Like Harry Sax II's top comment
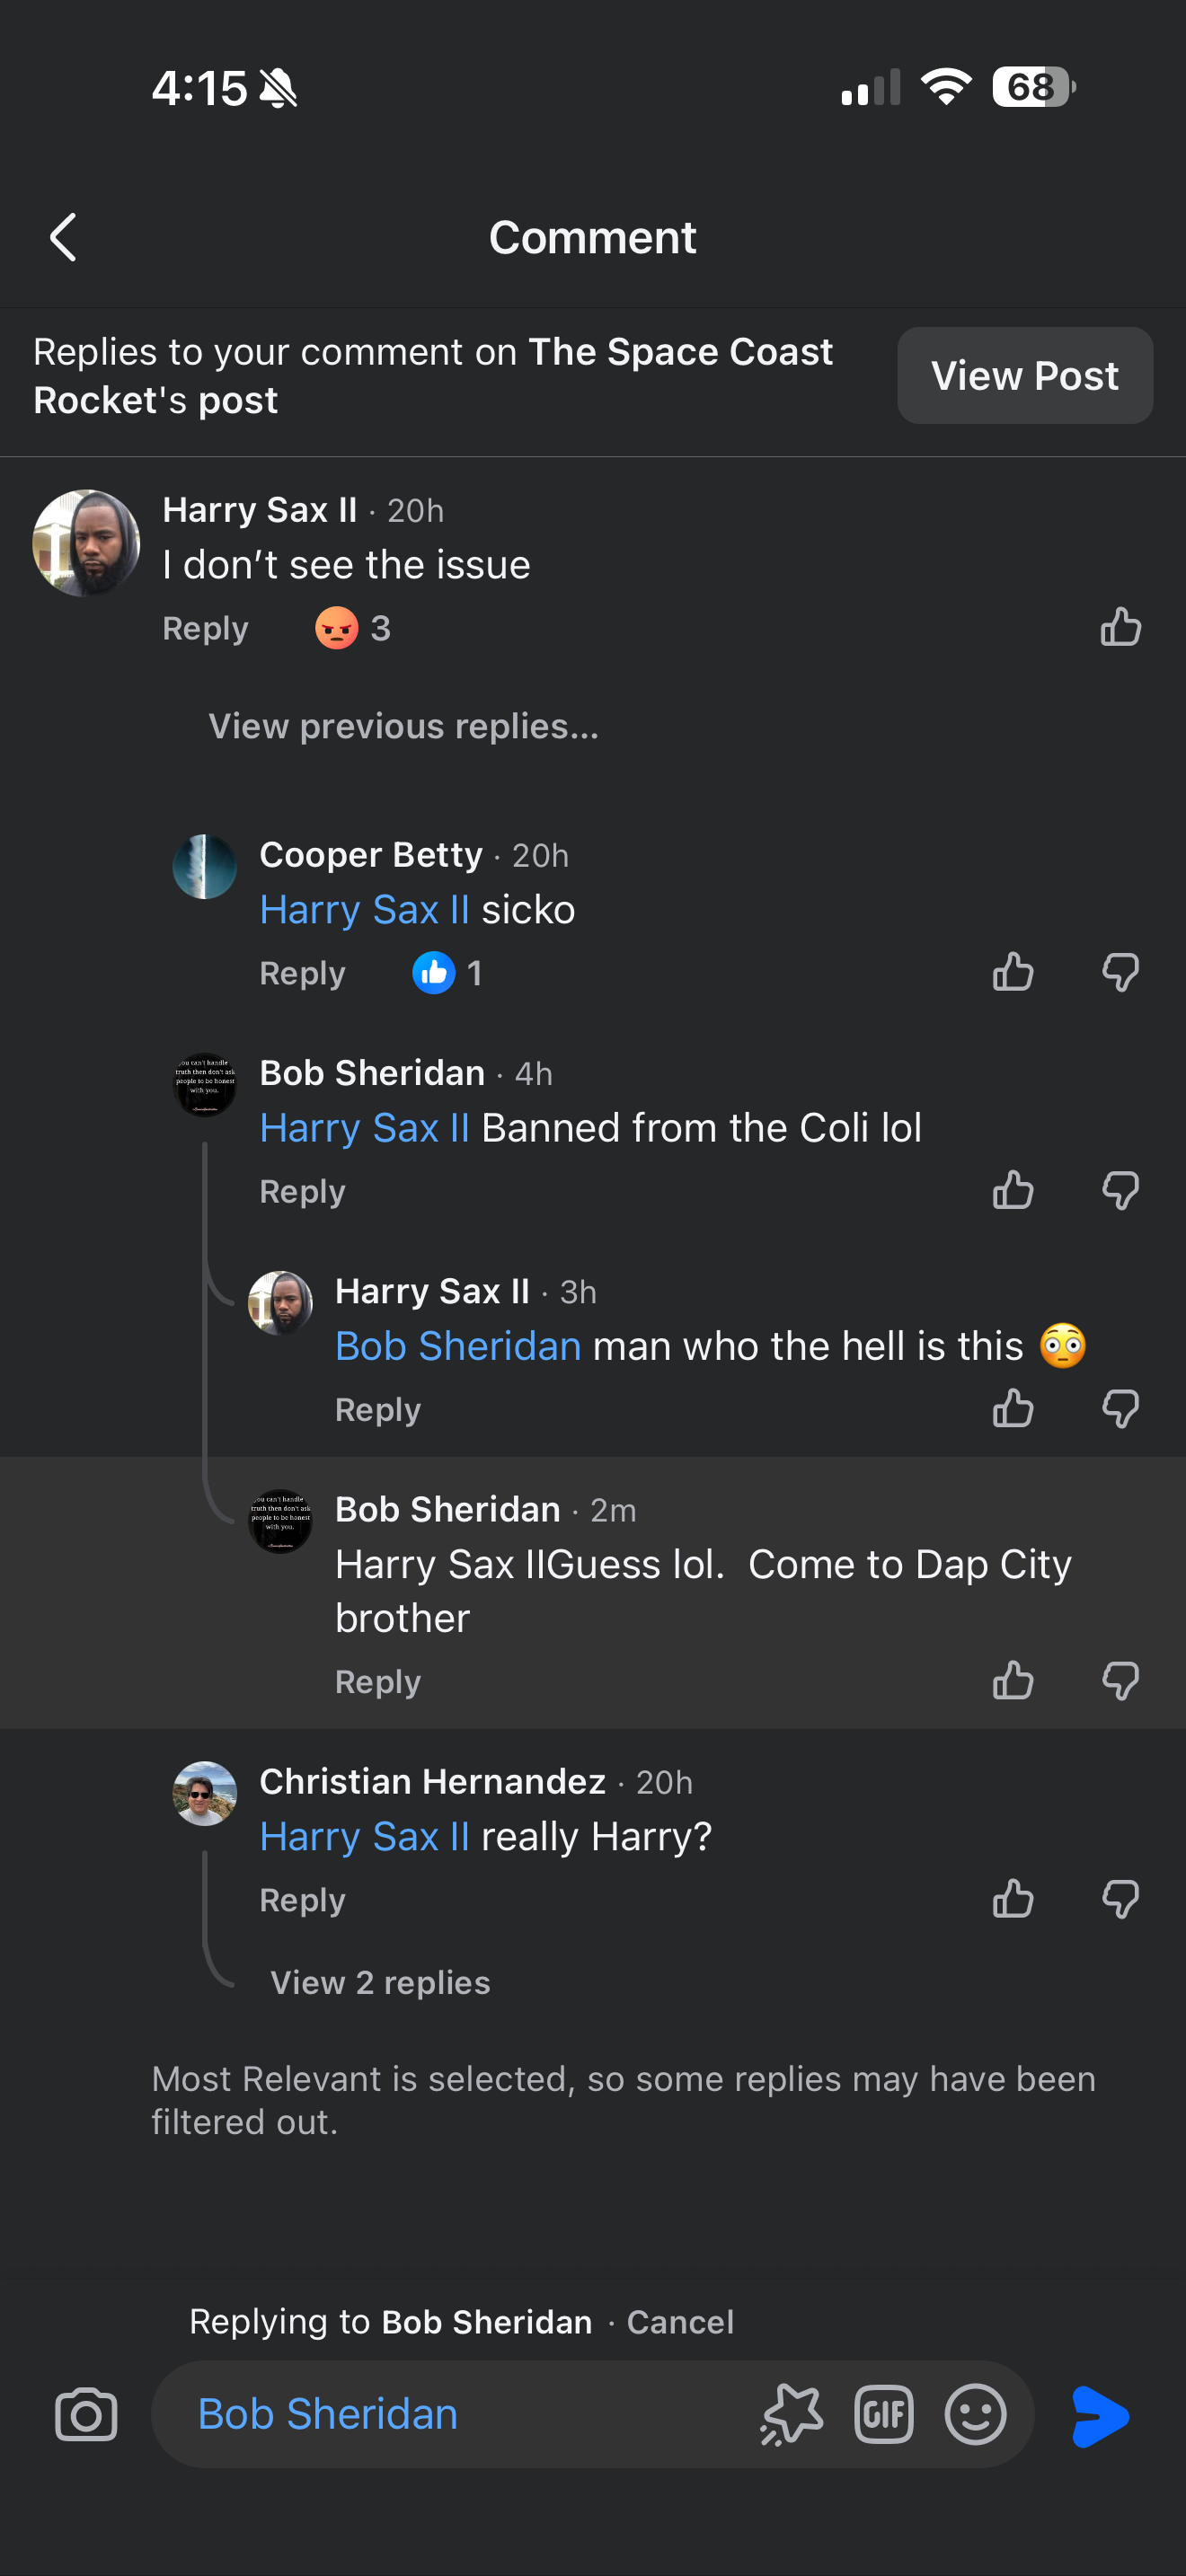This screenshot has width=1186, height=2576. [x=1120, y=627]
